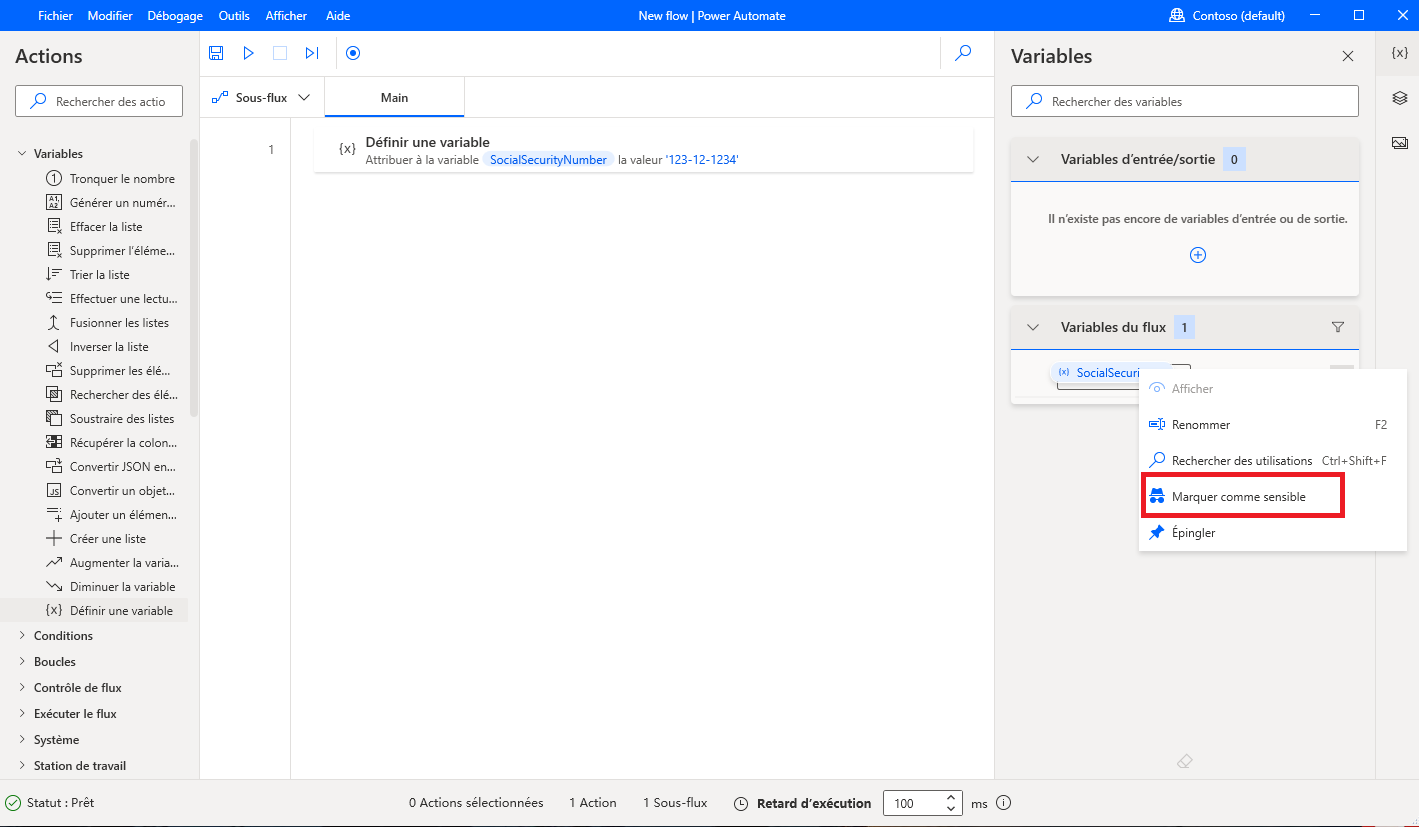Screen dimensions: 1419x827
Task: Open the Variables pane on the right edge
Action: (x=1398, y=52)
